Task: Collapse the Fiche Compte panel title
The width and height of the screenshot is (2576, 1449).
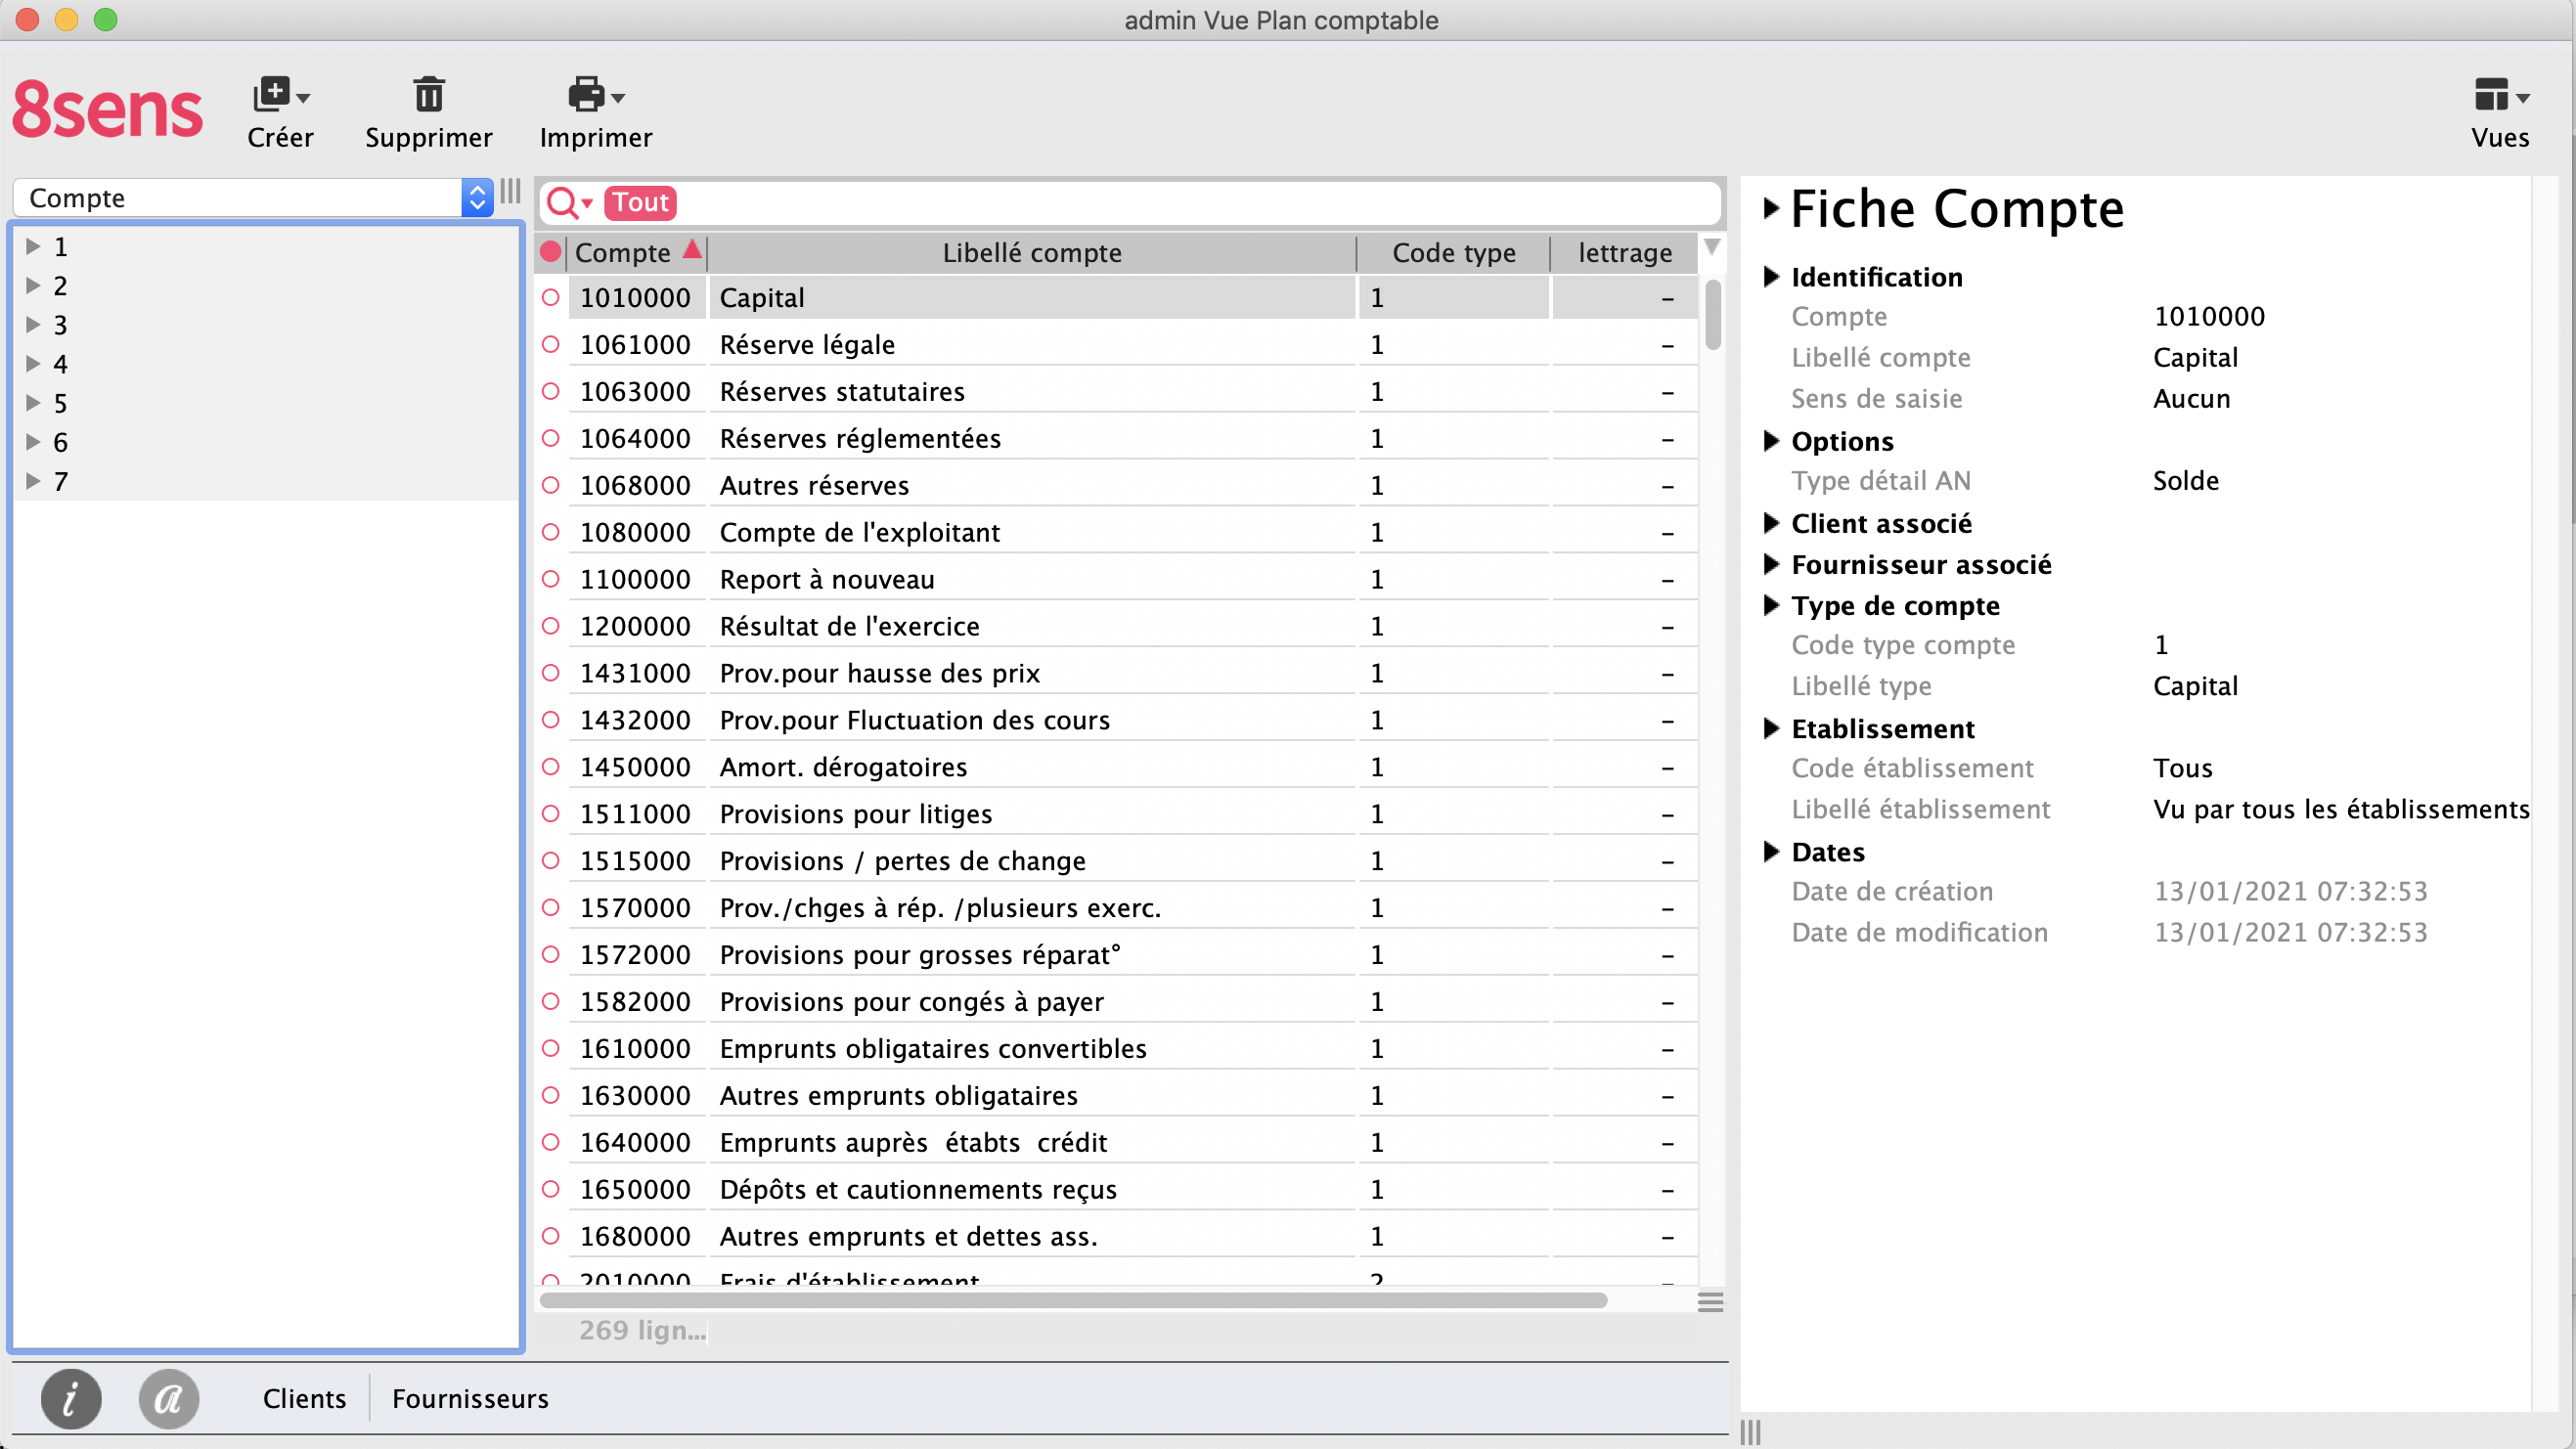Action: coord(1771,208)
